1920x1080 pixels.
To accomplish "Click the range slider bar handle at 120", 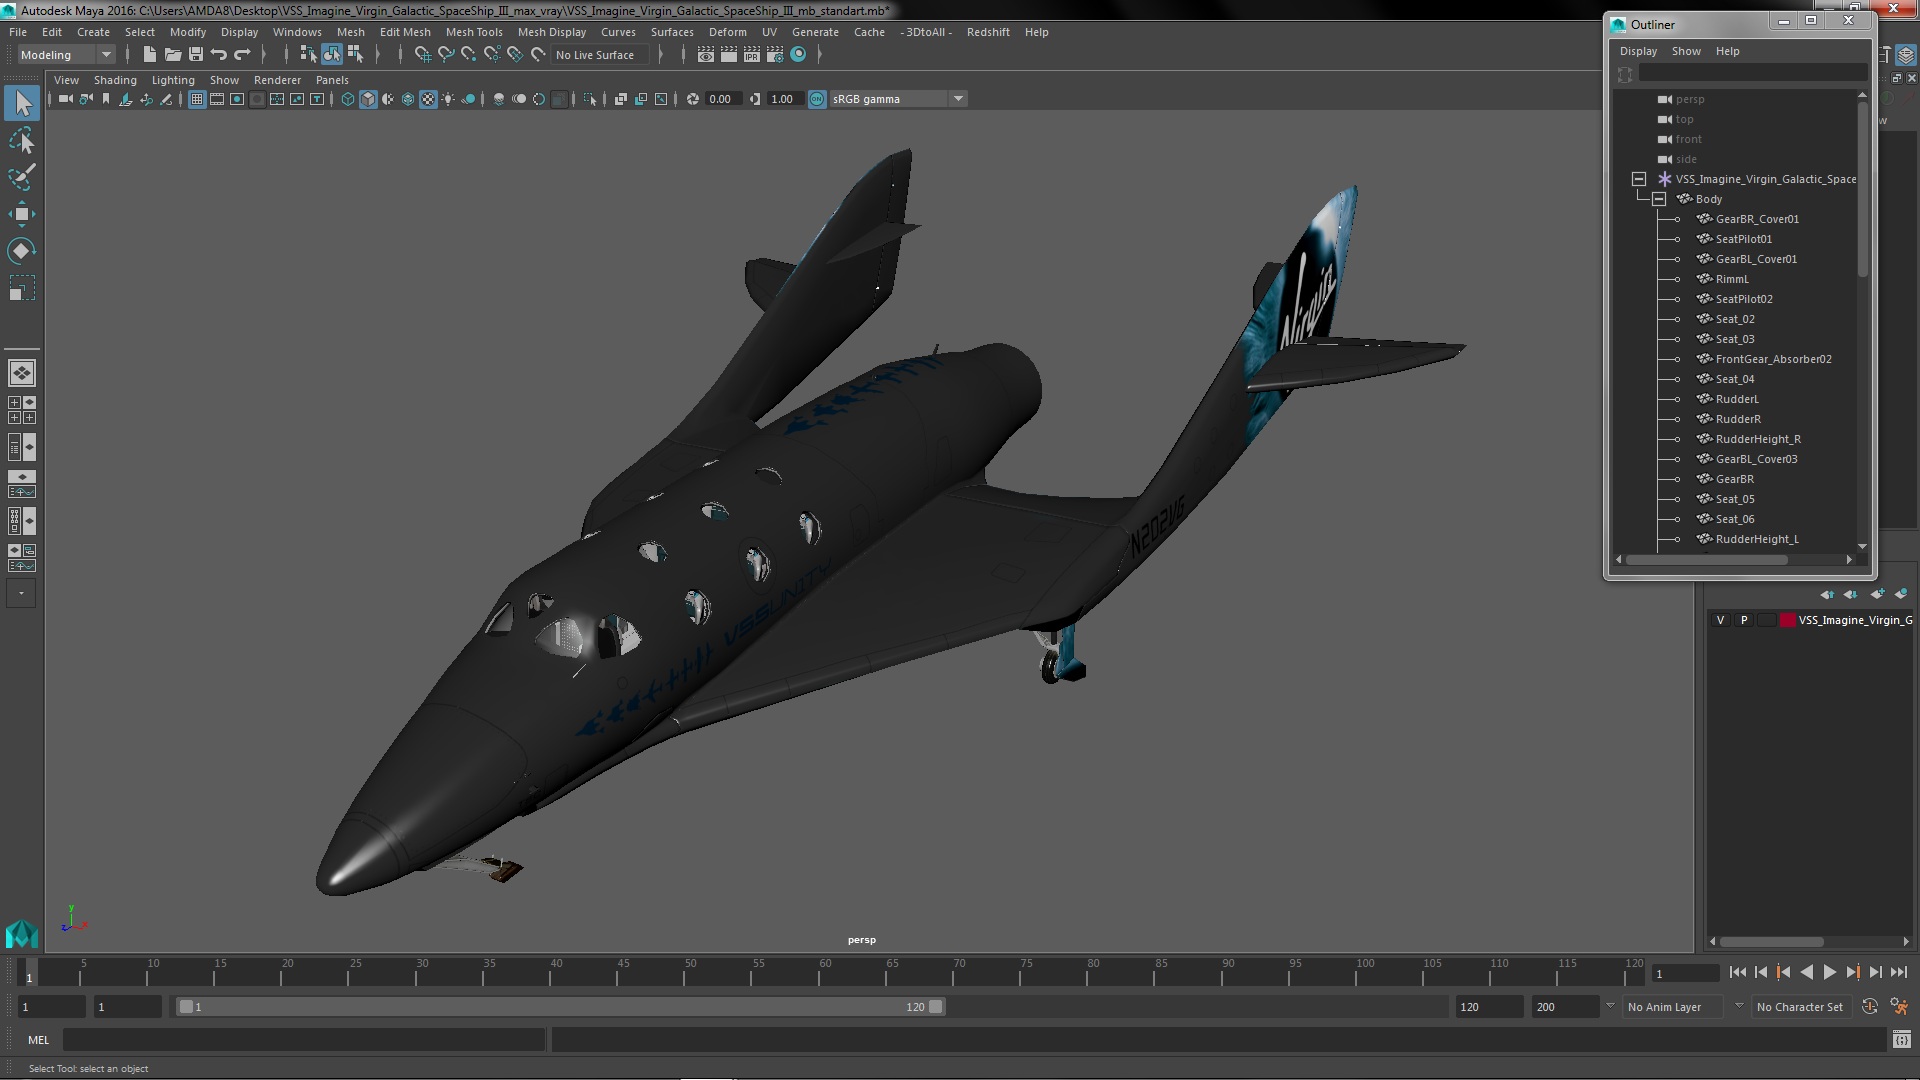I will 935,1007.
